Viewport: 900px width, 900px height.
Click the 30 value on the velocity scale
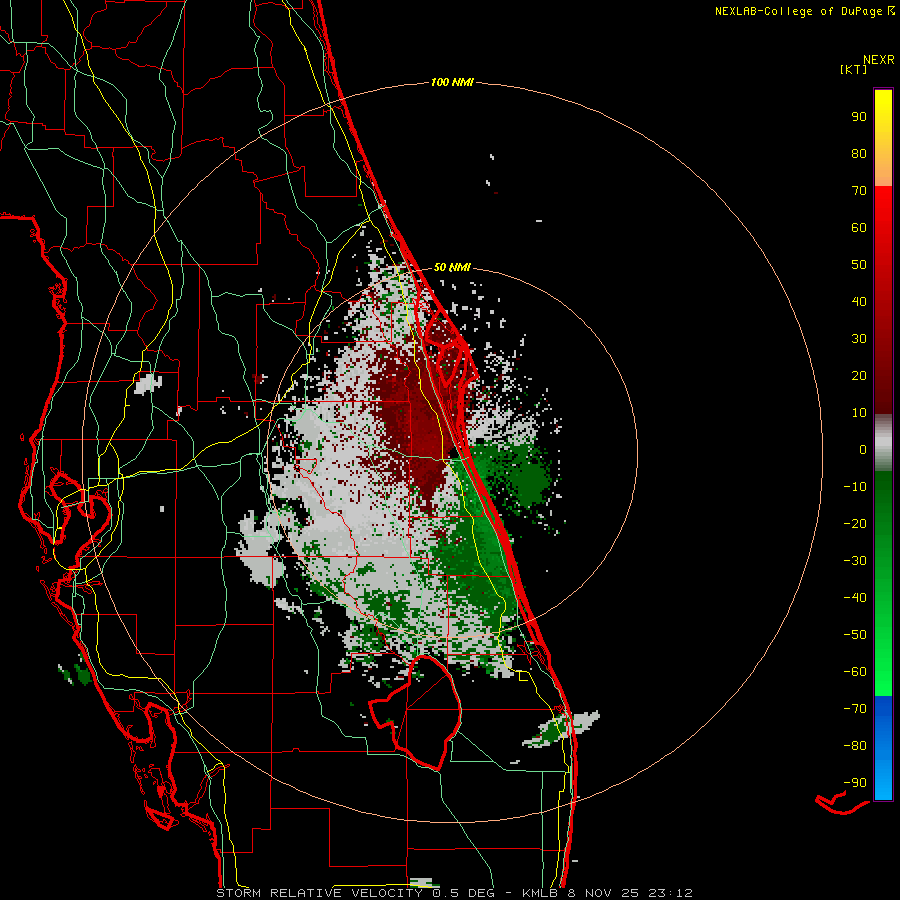click(x=859, y=339)
